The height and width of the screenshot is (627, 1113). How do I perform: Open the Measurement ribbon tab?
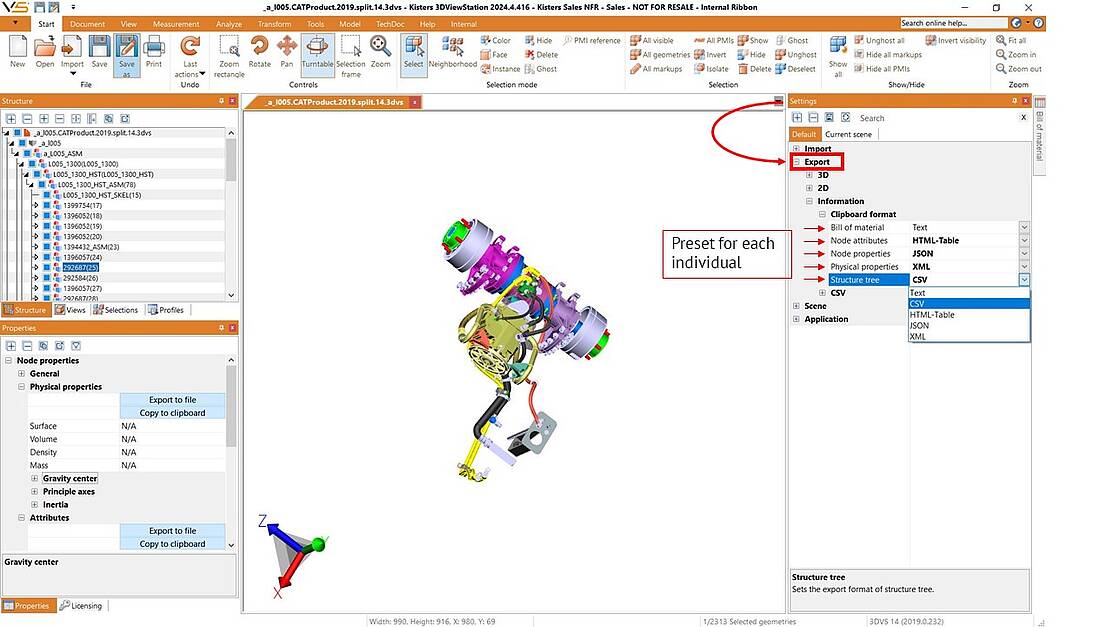(x=176, y=24)
